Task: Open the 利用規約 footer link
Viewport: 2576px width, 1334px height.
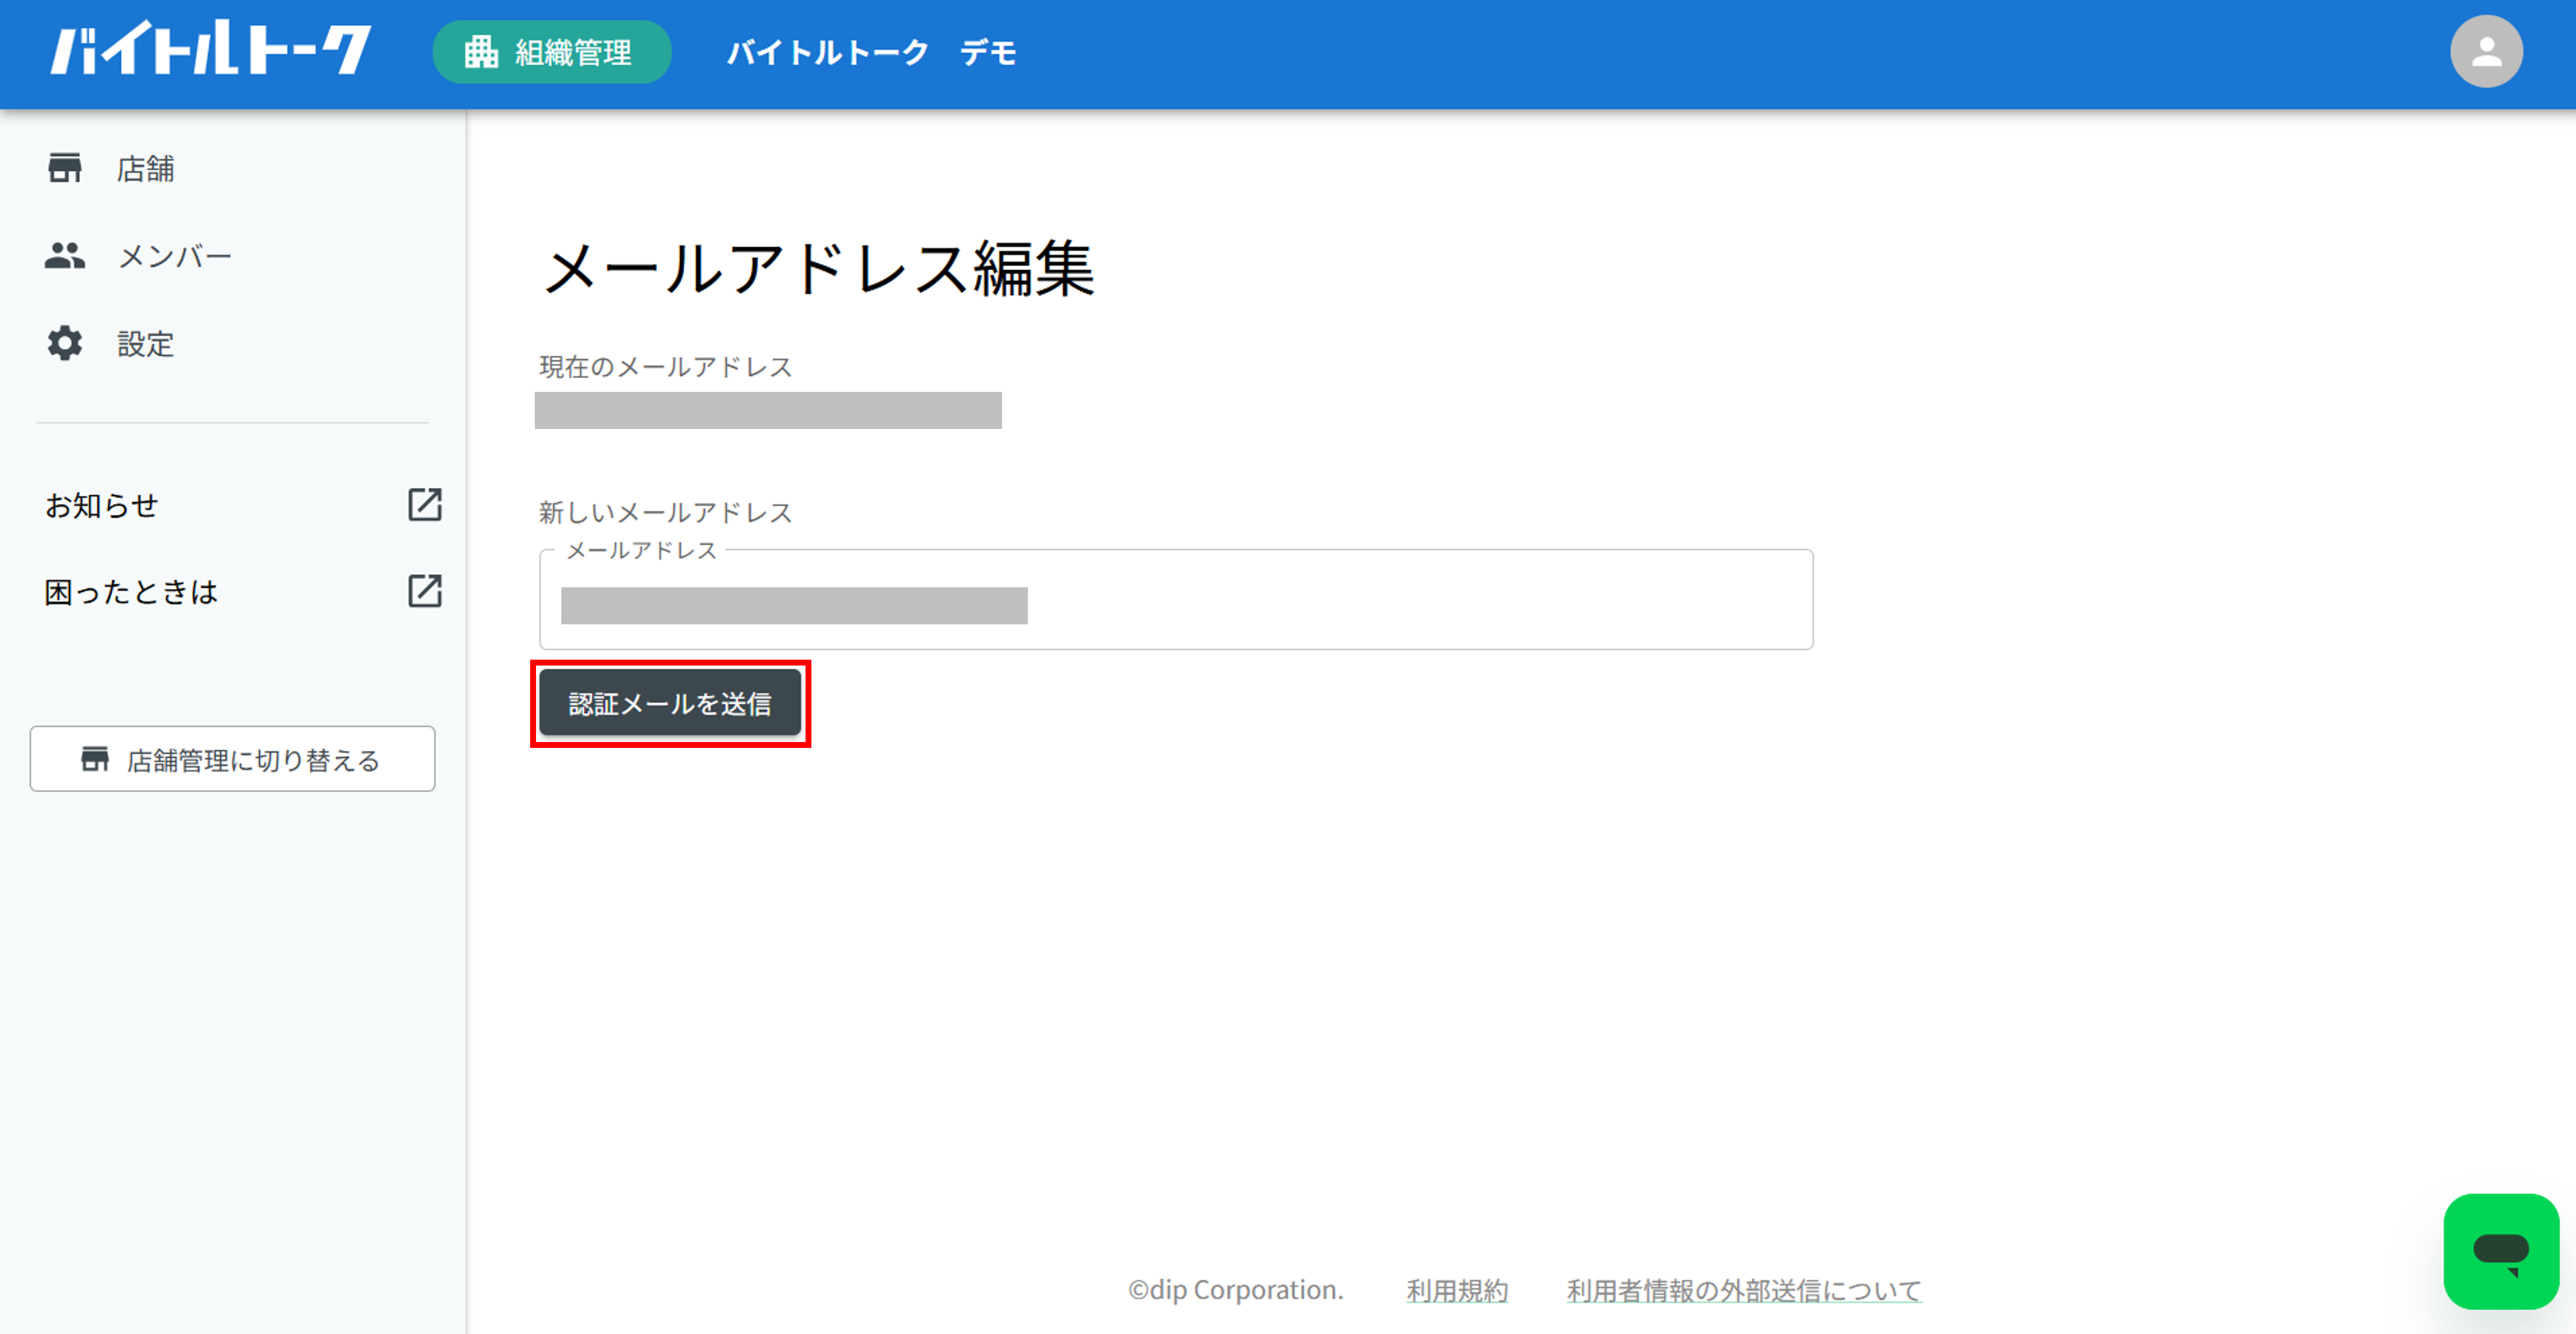Action: [x=1457, y=1291]
